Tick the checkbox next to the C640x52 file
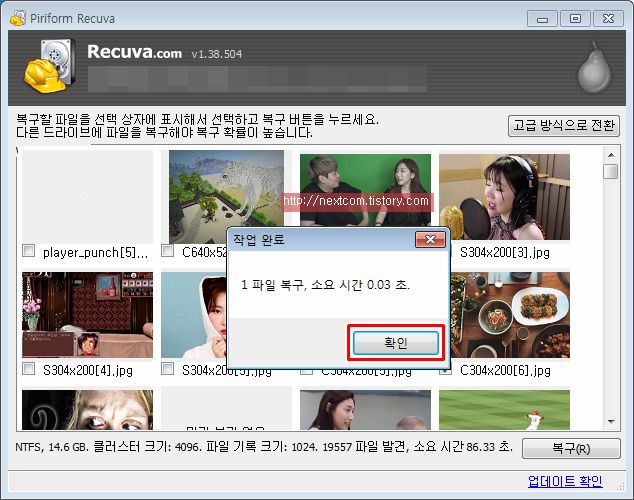The image size is (634, 500). (x=167, y=251)
